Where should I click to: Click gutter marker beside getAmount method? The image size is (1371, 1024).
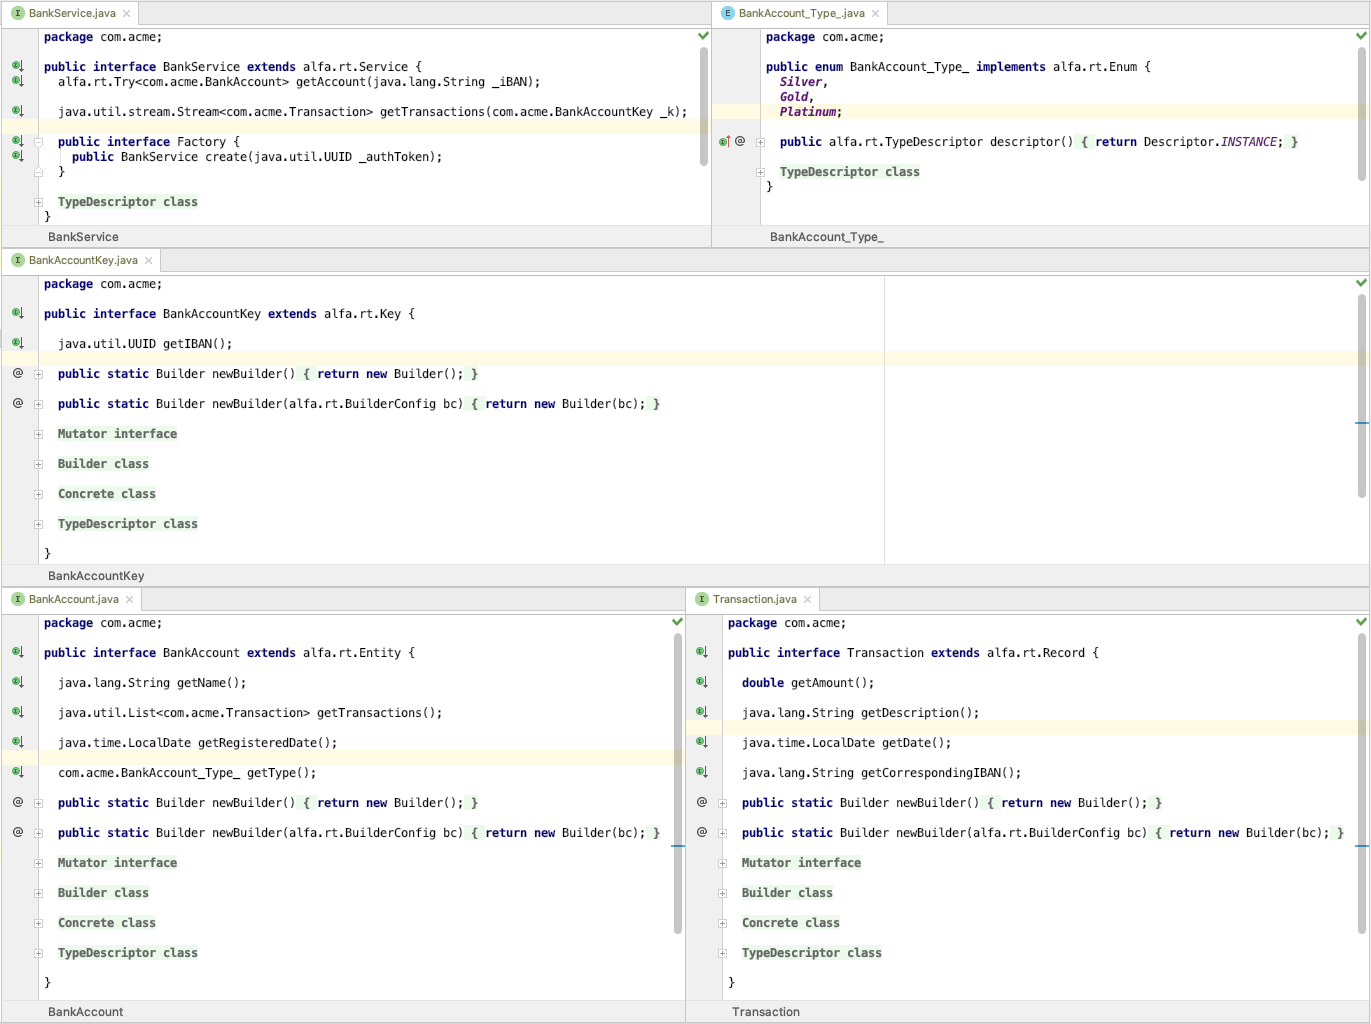[702, 682]
